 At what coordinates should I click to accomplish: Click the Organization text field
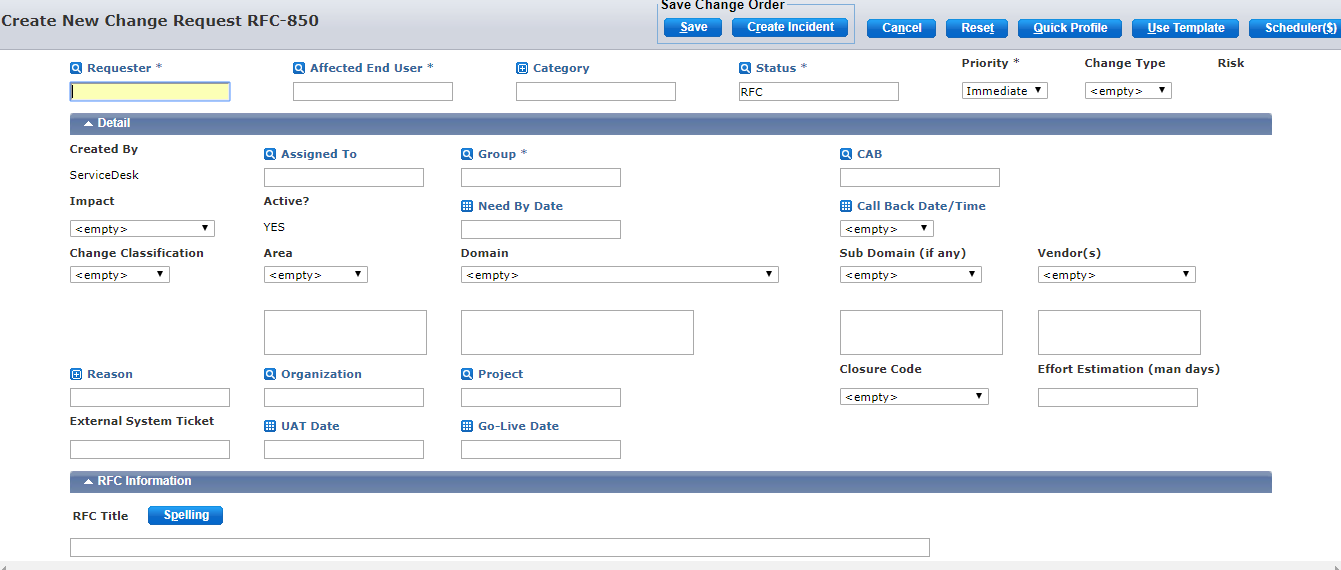coord(344,398)
